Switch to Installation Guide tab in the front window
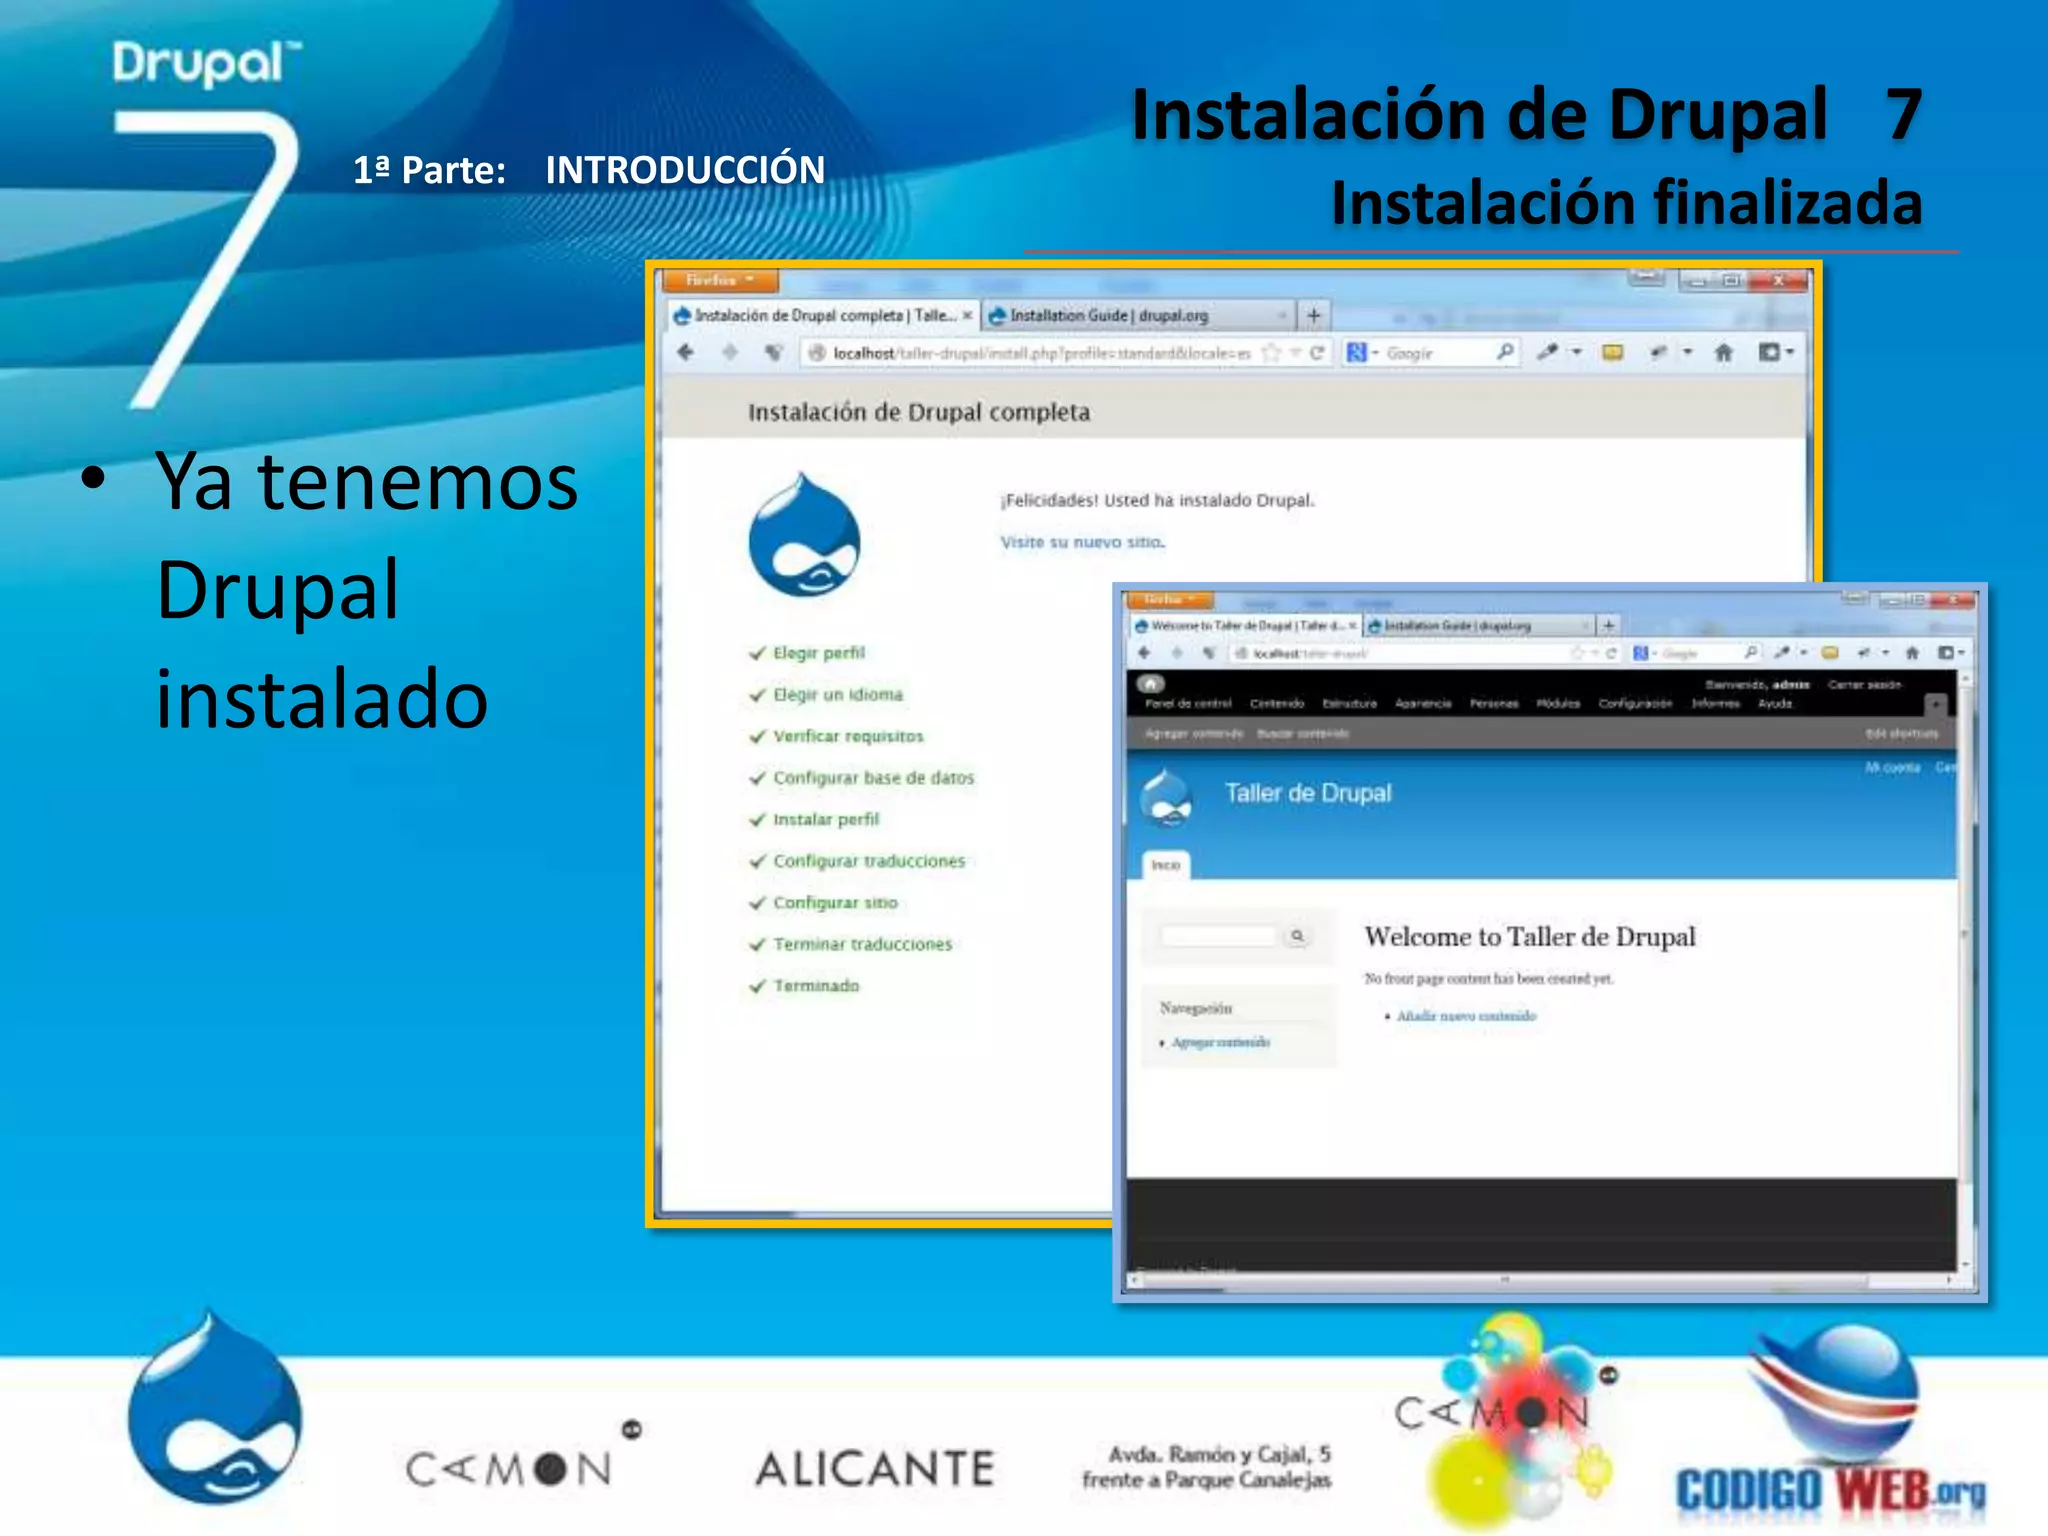This screenshot has height=1536, width=2048. click(1478, 626)
